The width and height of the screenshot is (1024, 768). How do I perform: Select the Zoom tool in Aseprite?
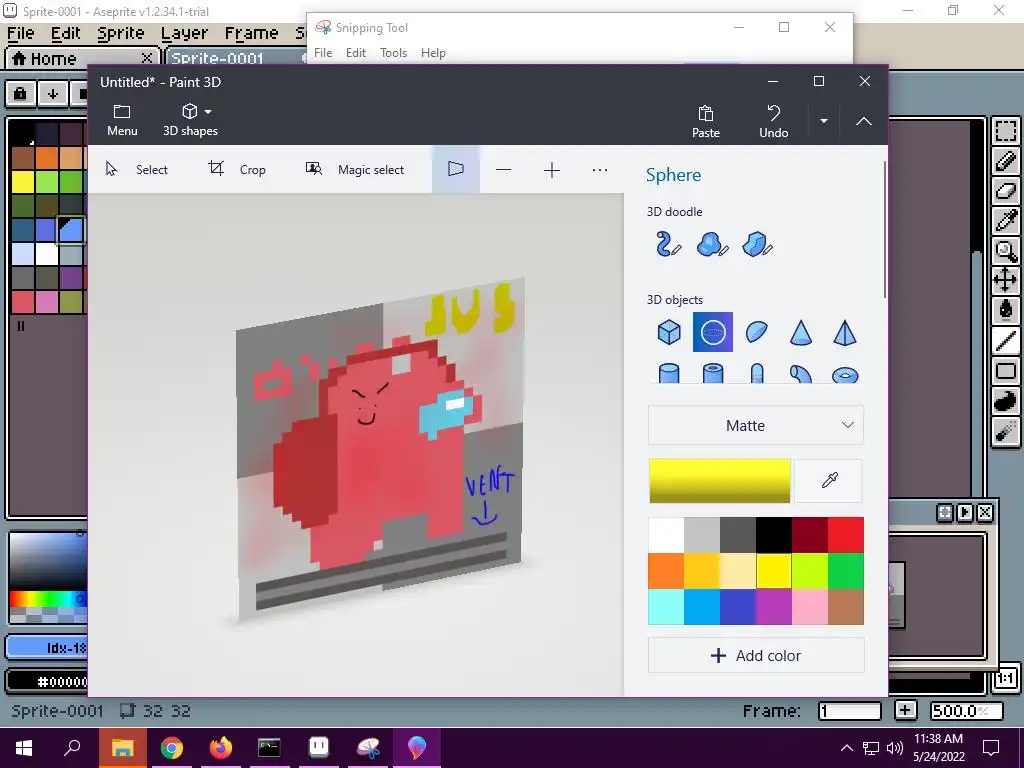tap(1006, 251)
